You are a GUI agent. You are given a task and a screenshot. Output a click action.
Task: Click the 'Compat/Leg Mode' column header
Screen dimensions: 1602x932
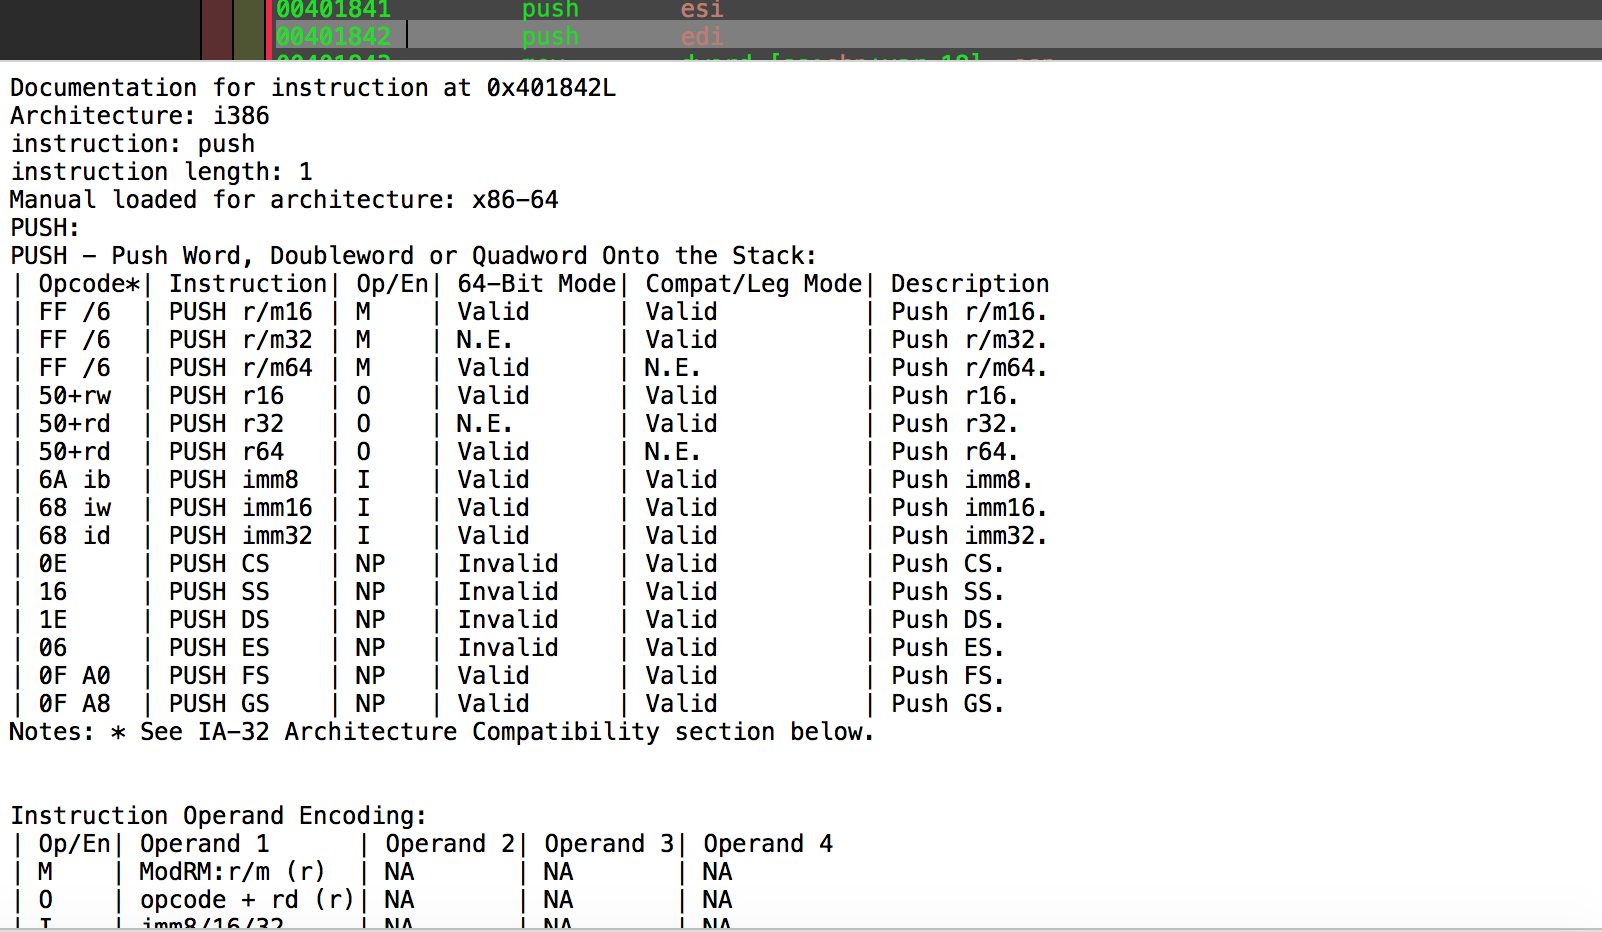[x=753, y=284]
